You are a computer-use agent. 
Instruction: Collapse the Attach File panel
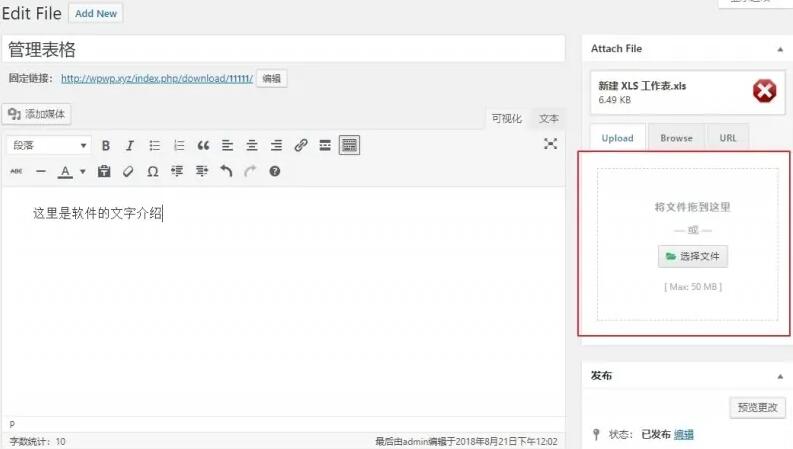[780, 49]
